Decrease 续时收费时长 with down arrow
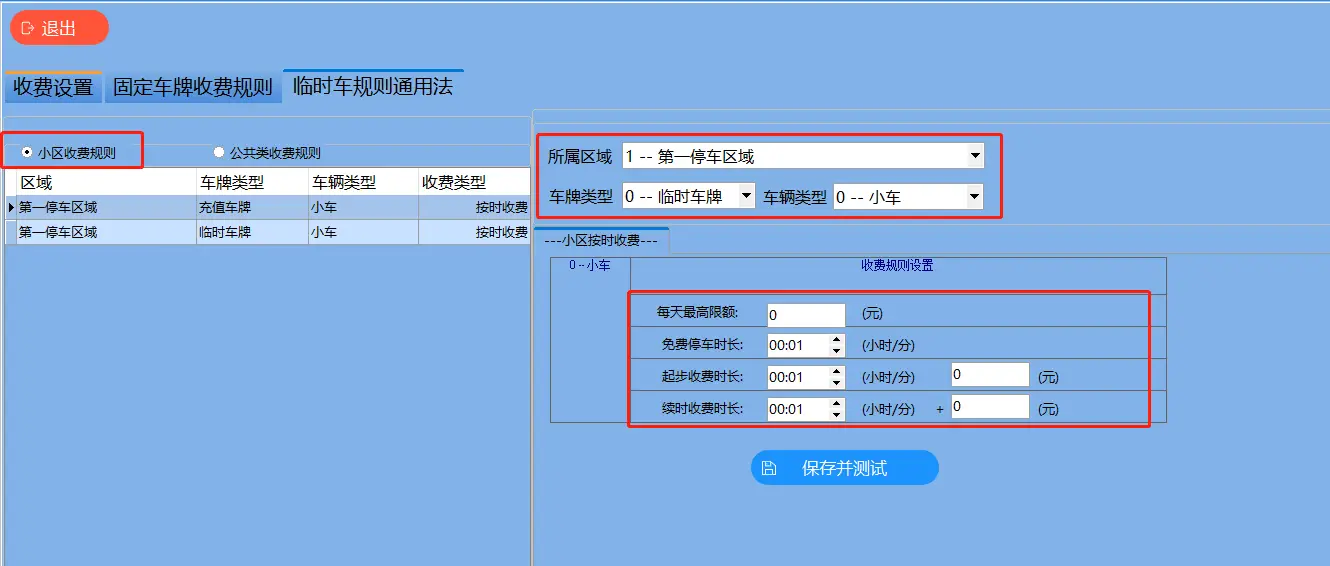Viewport: 1330px width, 566px height. click(x=837, y=415)
